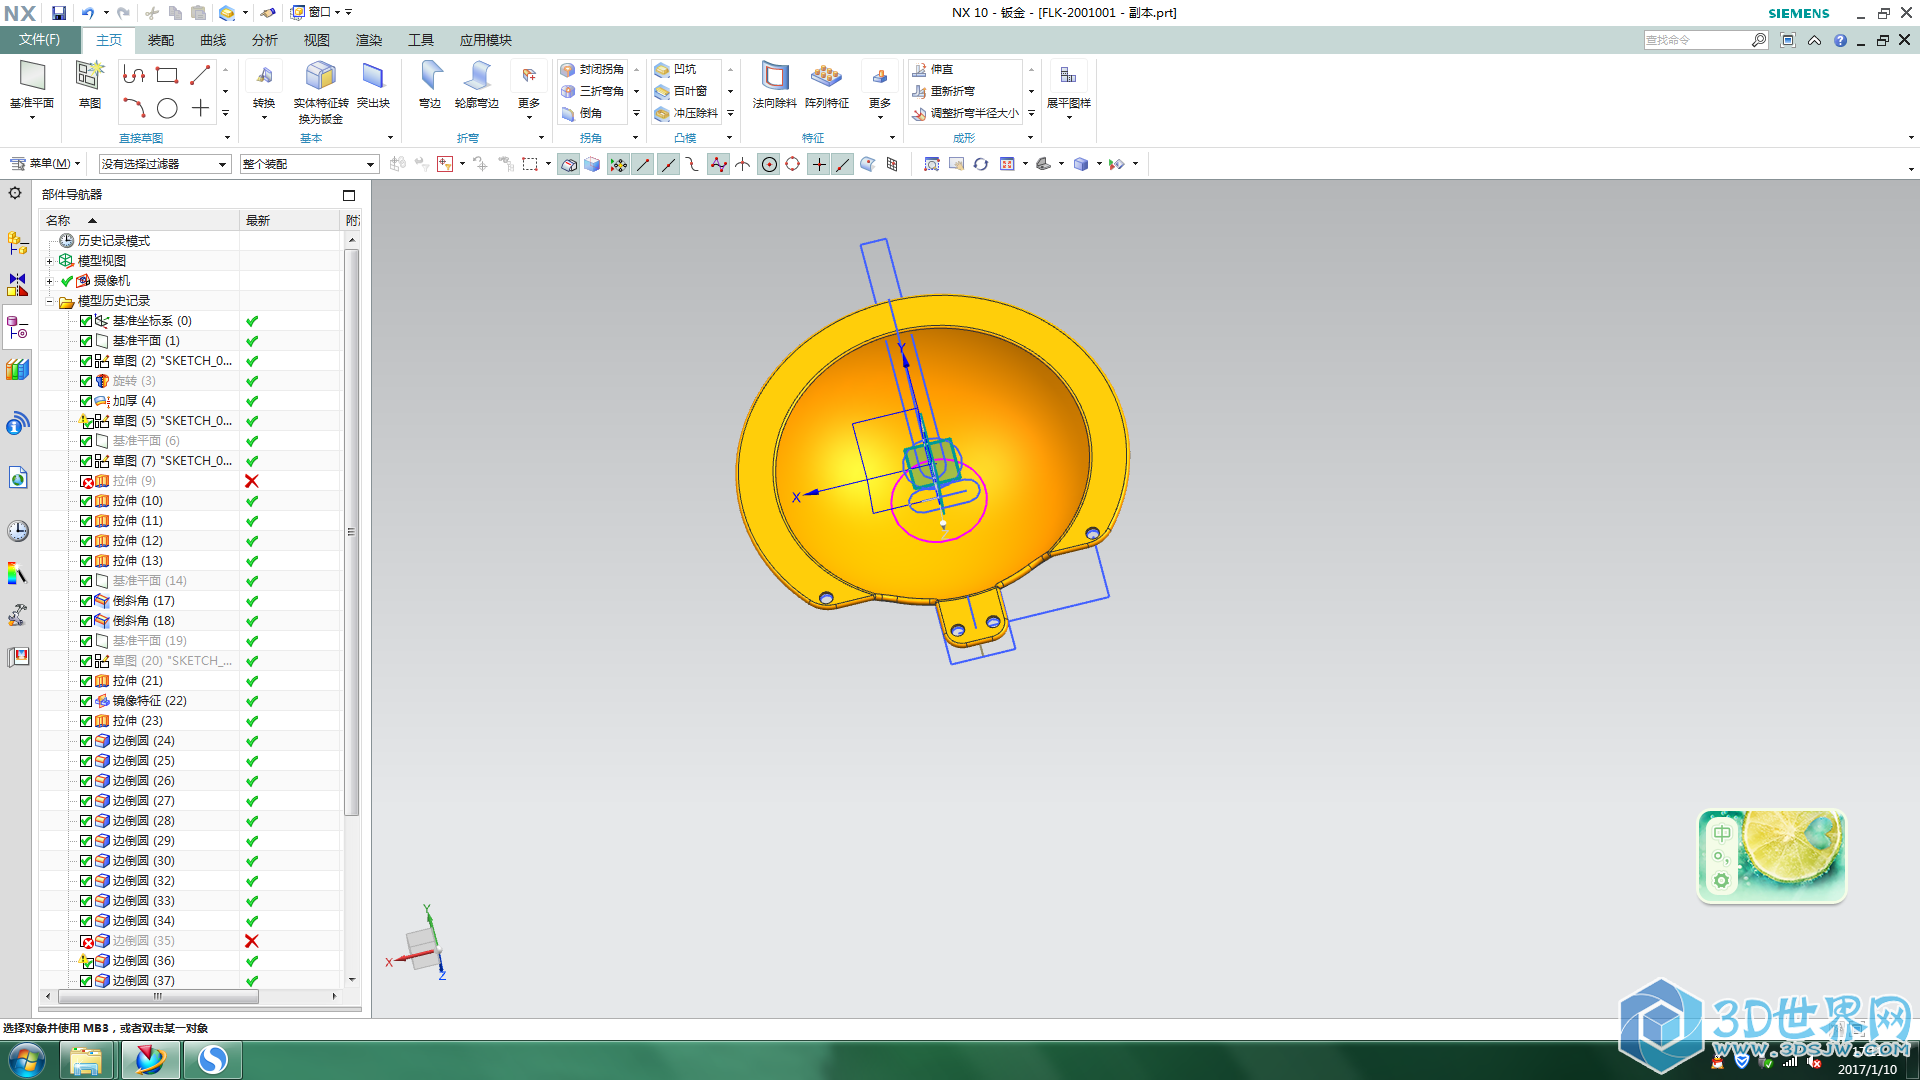Click the 重新折弯 rebend tool
The width and height of the screenshot is (1920, 1080).
pos(943,91)
